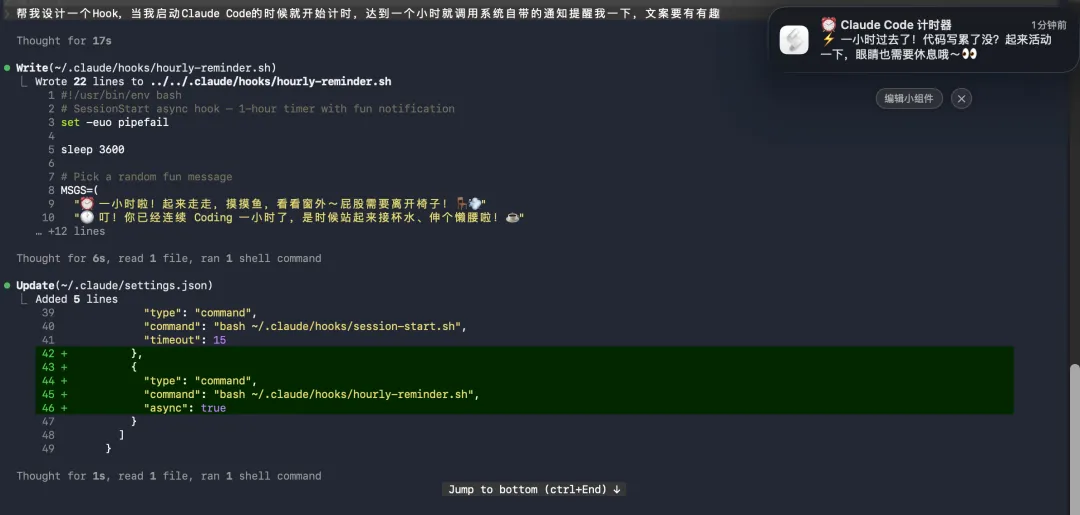Click code line '#!/usr/bin/env bash'
The height and width of the screenshot is (515, 1080).
tap(121, 95)
